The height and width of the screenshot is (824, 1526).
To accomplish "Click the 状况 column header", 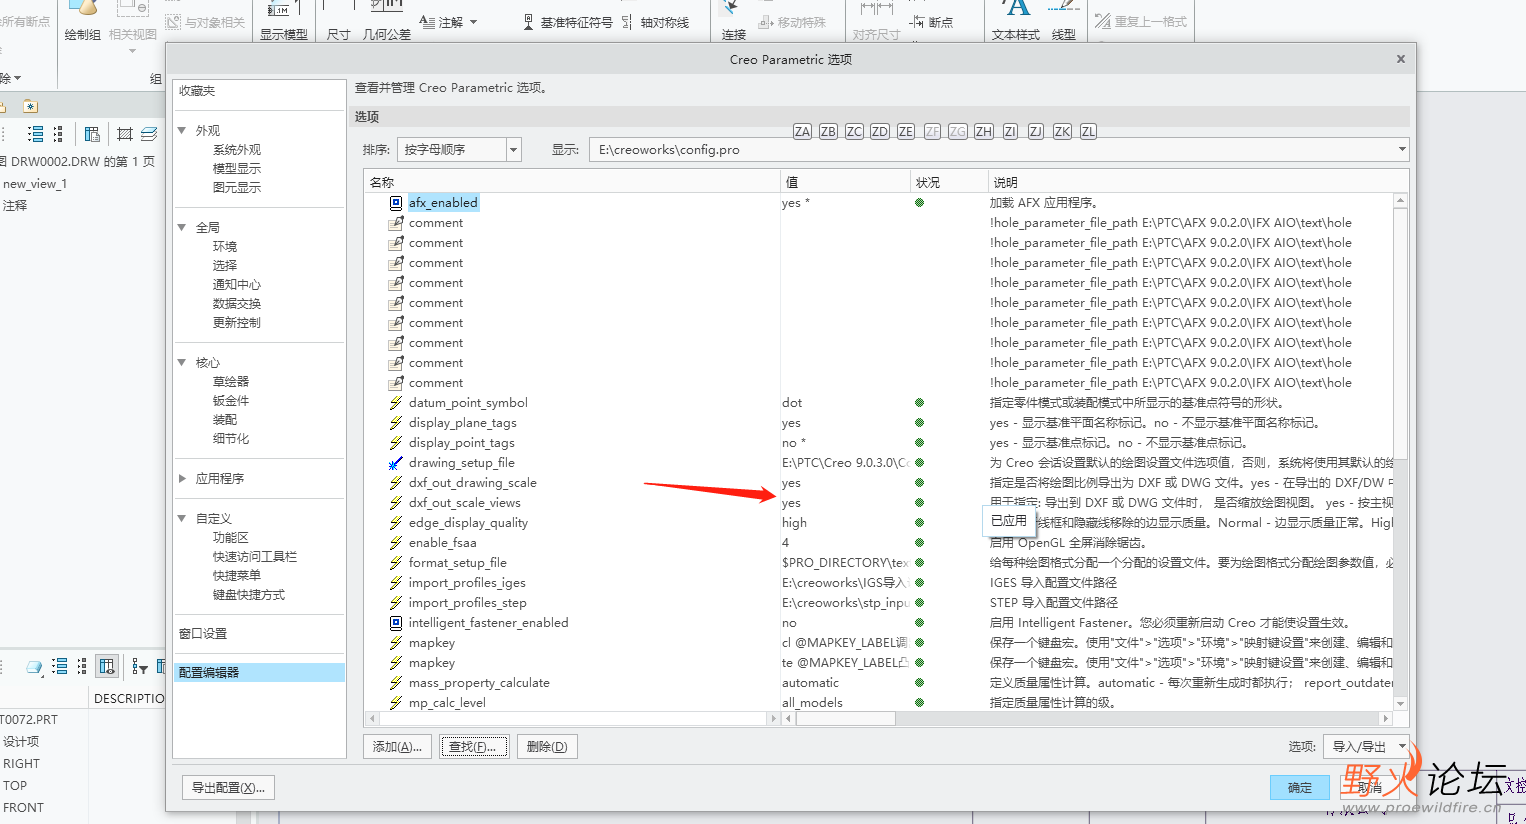I will coord(948,182).
